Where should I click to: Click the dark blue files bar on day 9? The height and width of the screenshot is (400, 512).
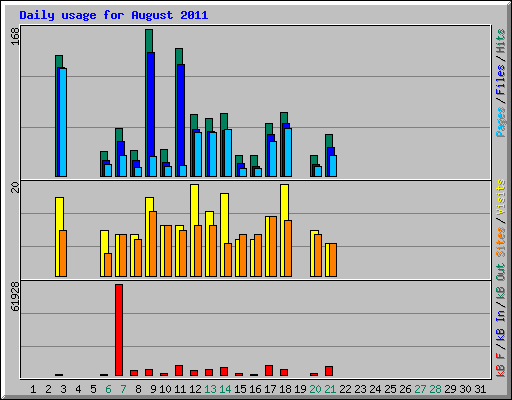tap(151, 104)
